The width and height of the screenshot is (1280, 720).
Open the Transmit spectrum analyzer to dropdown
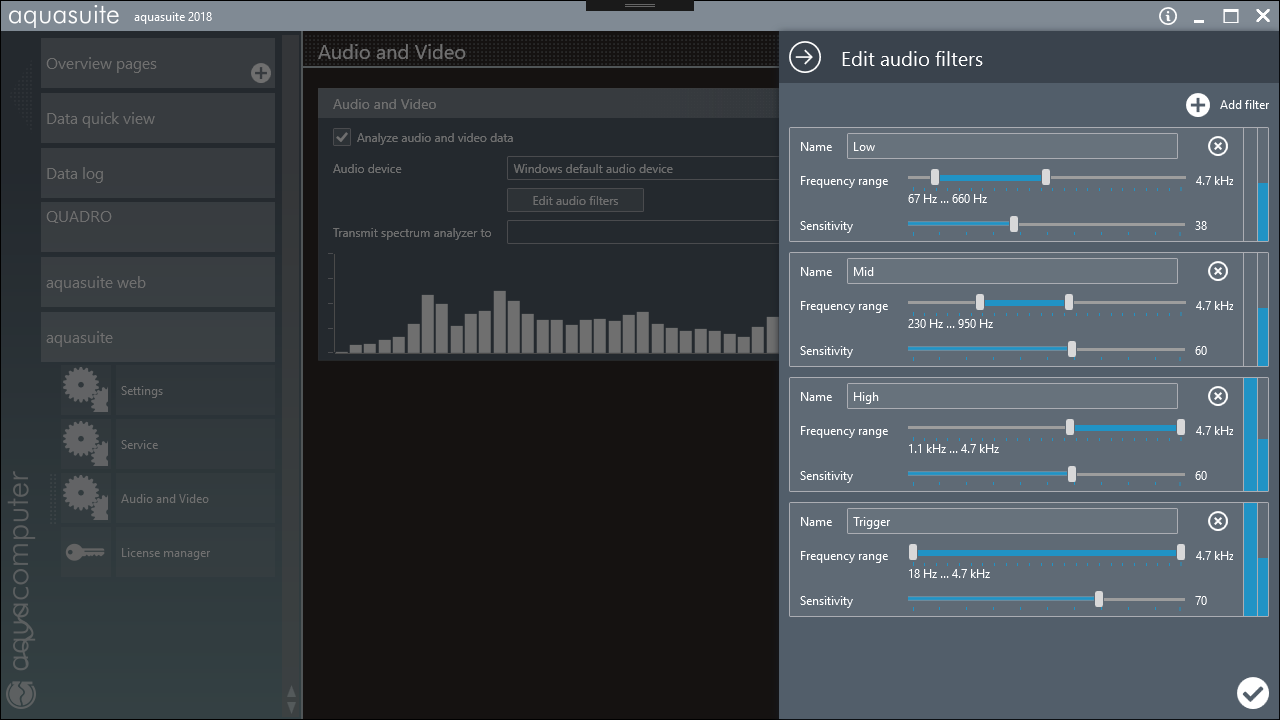click(x=642, y=232)
